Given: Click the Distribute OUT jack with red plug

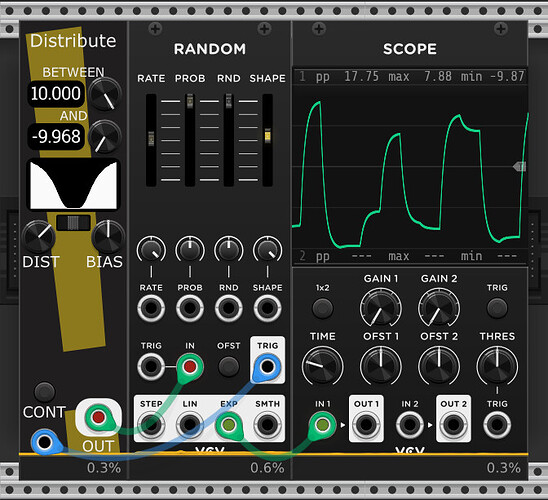Looking at the screenshot, I should [98, 416].
